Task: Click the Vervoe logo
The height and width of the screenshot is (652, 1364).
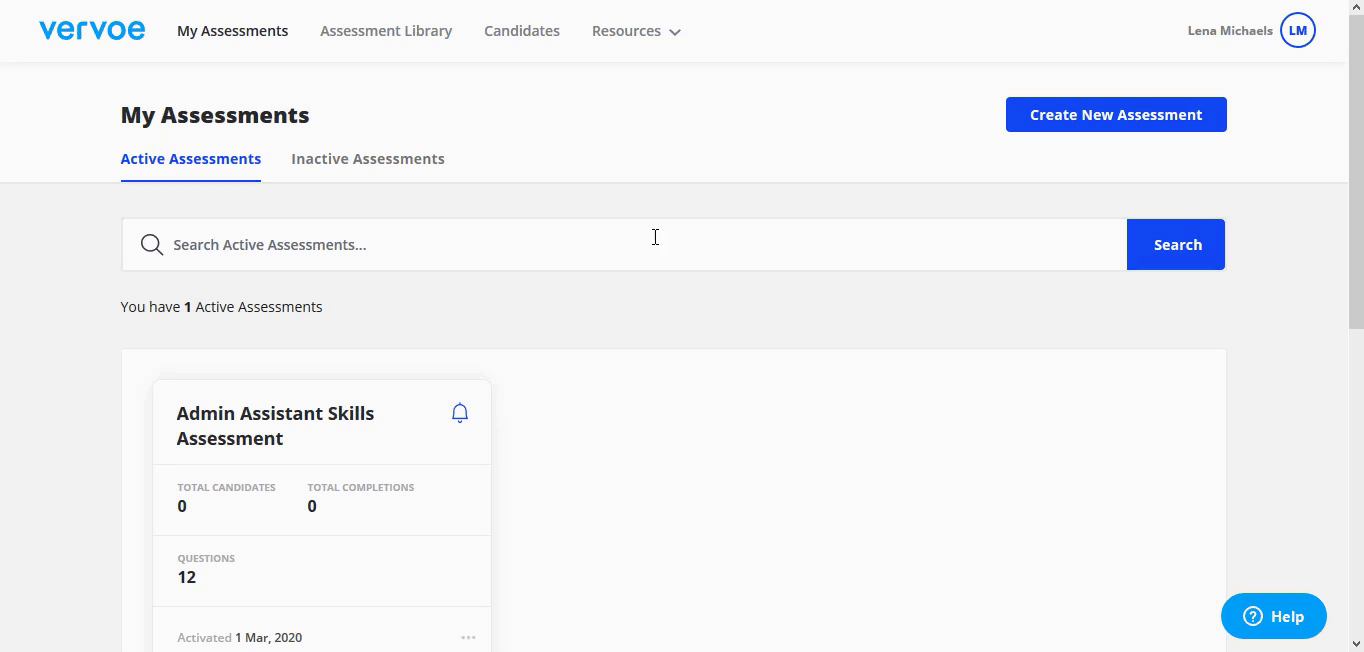Action: [x=92, y=31]
